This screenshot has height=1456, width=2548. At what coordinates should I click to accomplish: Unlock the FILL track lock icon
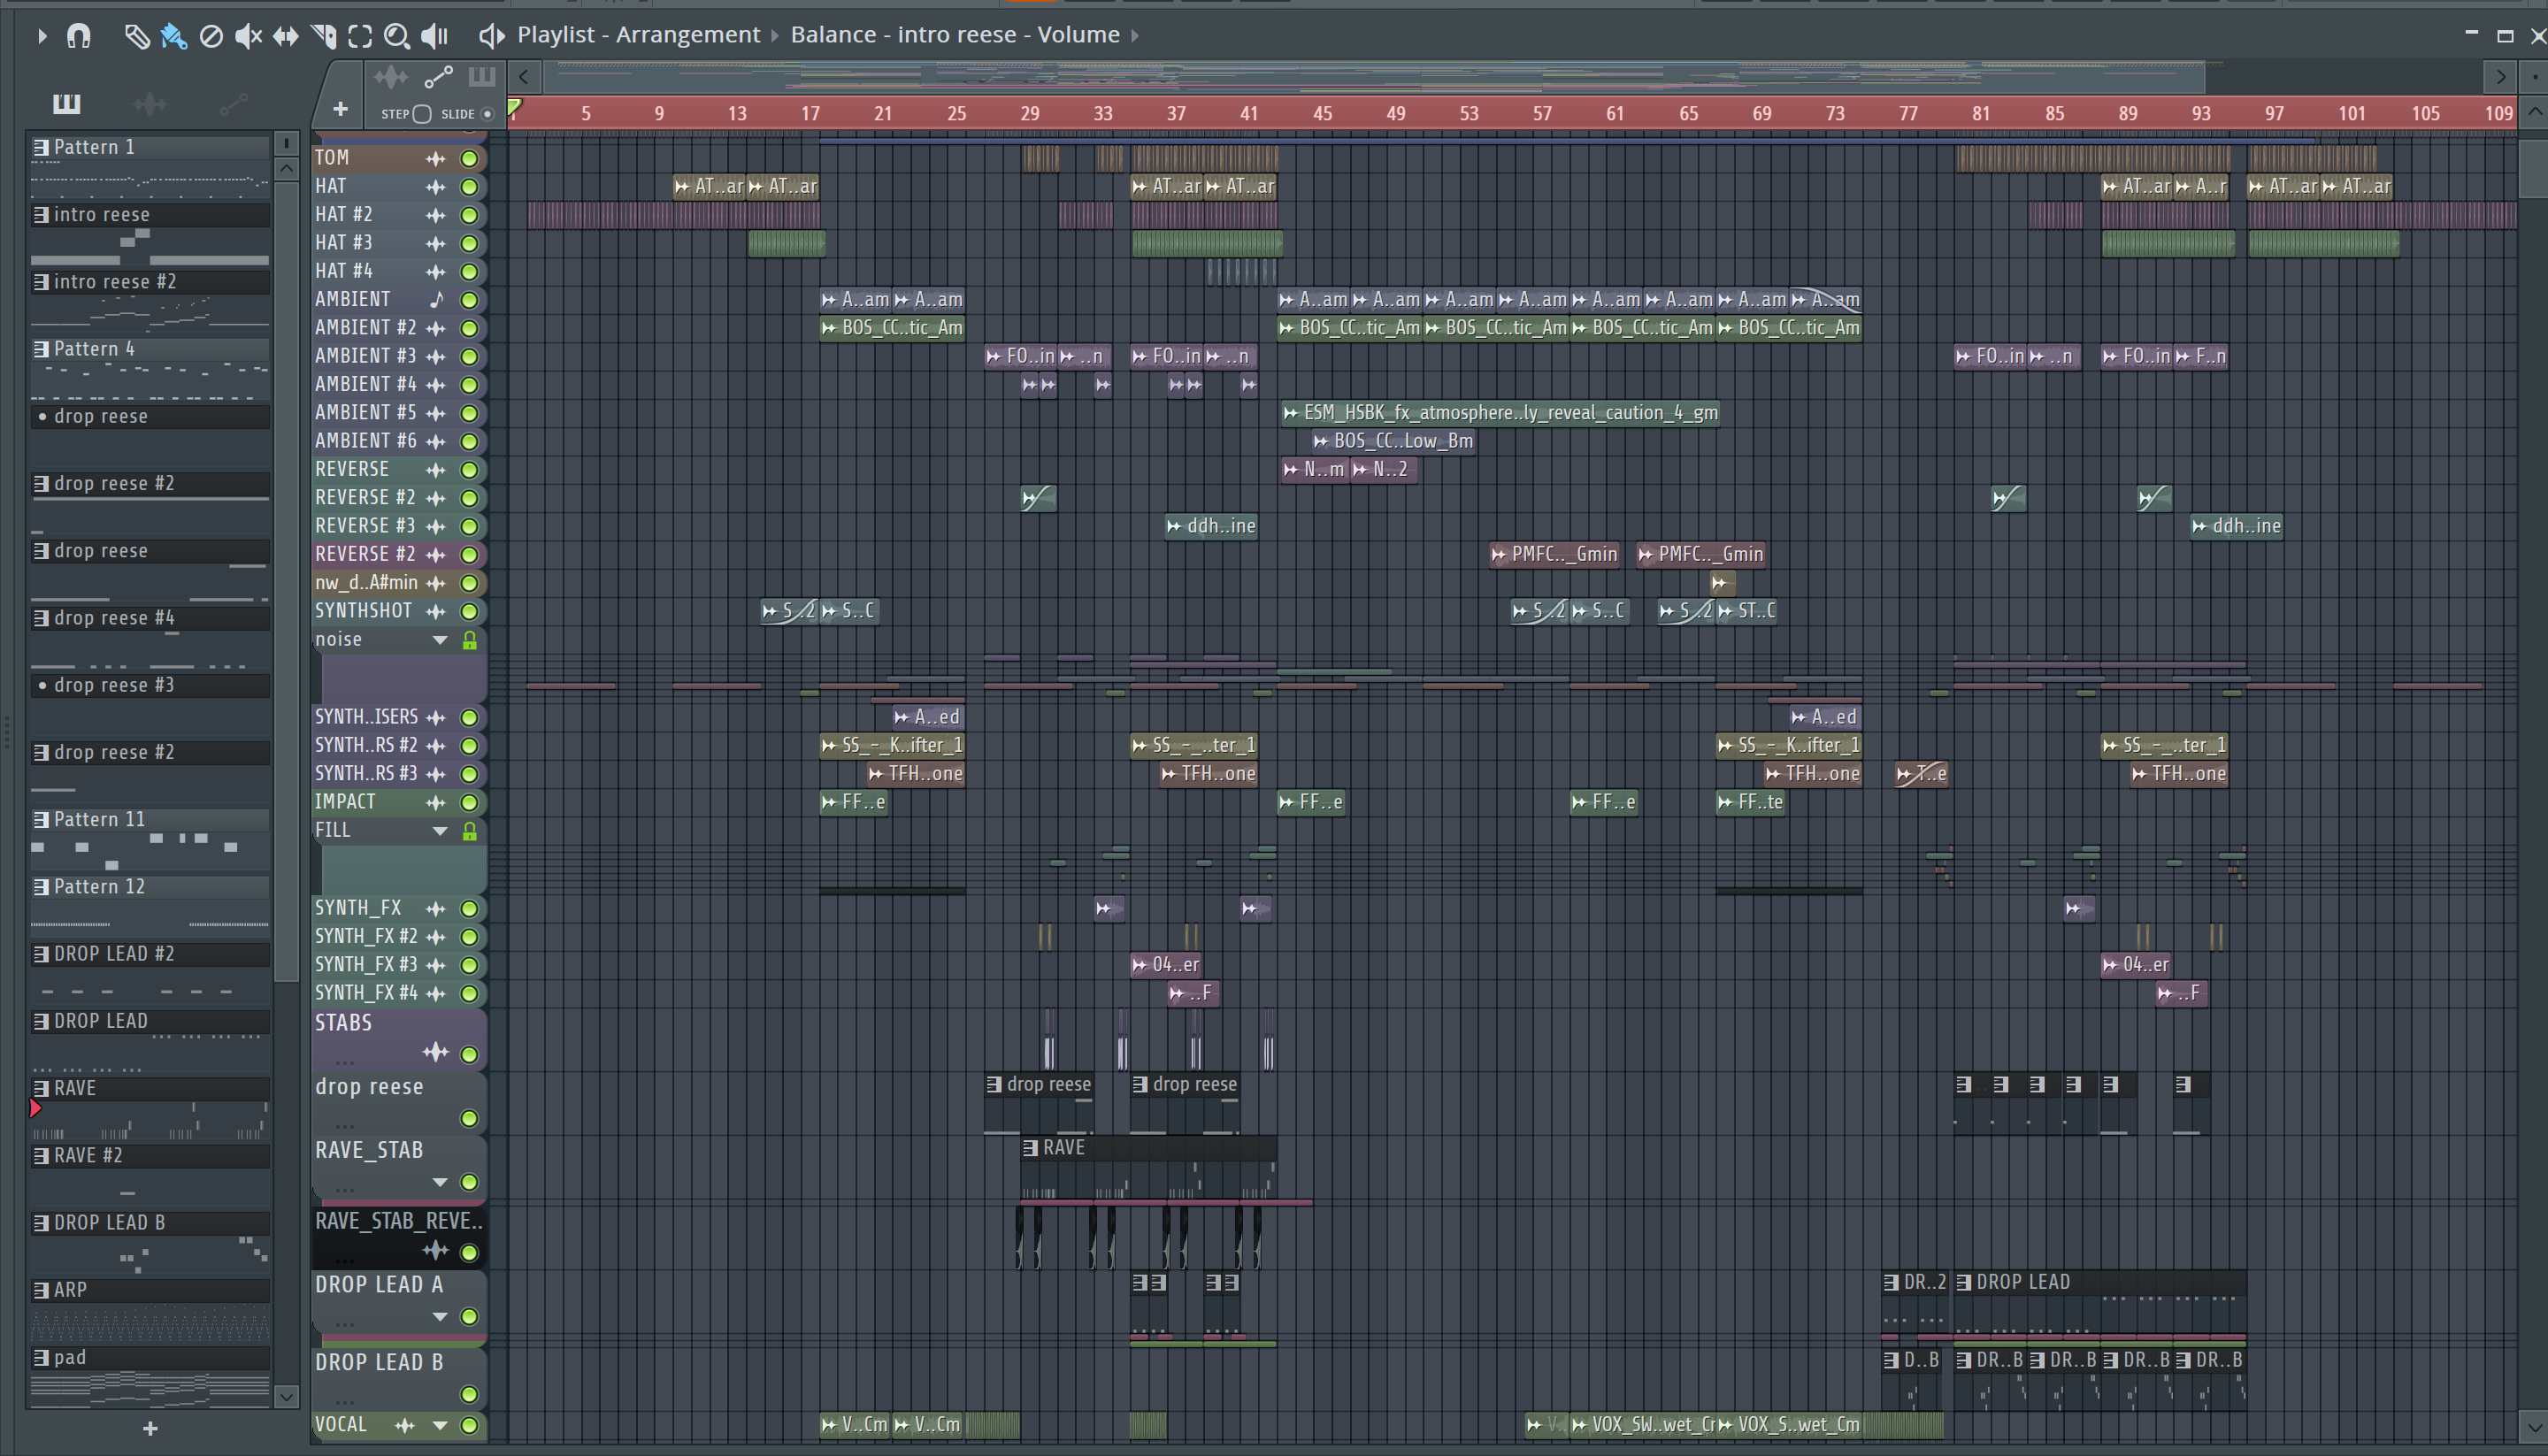tap(469, 832)
